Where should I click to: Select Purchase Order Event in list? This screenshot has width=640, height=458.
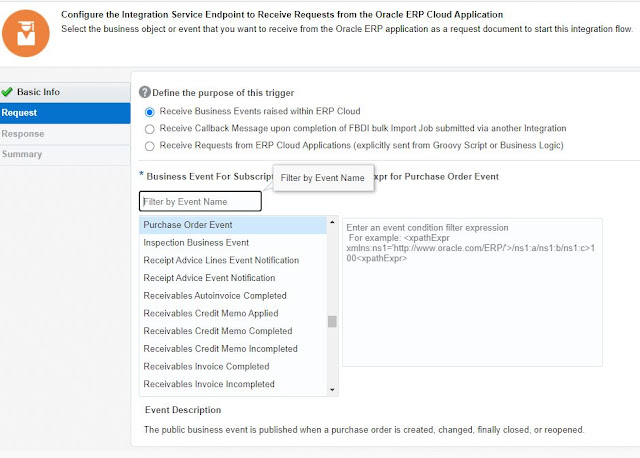(233, 225)
